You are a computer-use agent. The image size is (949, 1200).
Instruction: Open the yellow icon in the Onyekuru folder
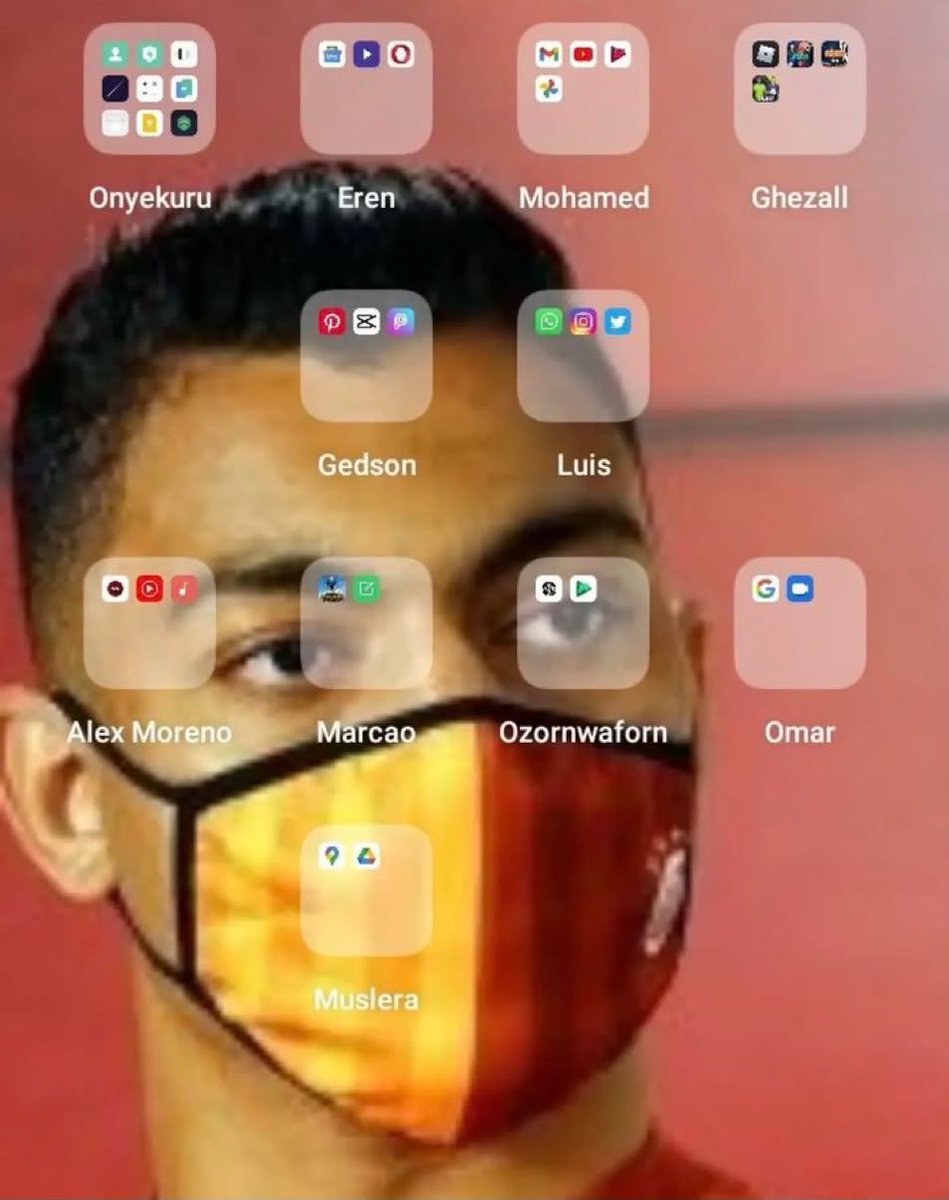pos(149,123)
